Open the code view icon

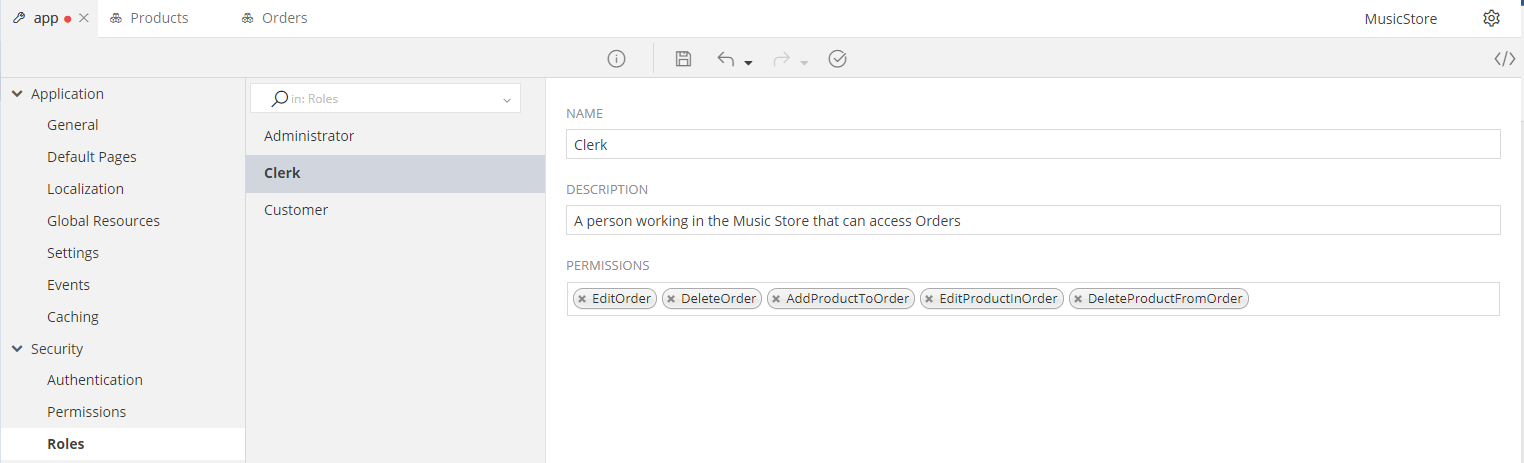pyautogui.click(x=1504, y=59)
